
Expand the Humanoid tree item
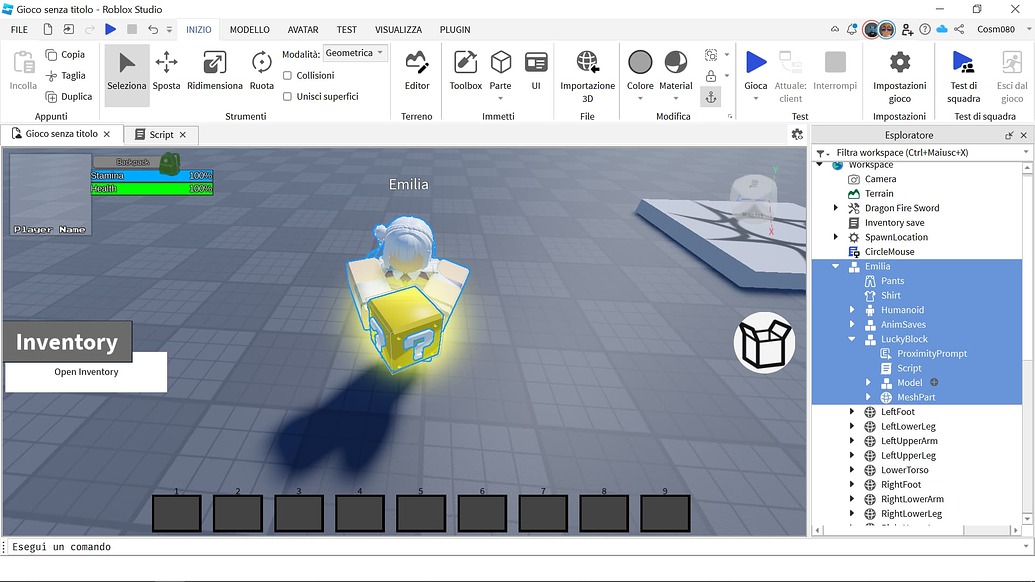point(853,310)
